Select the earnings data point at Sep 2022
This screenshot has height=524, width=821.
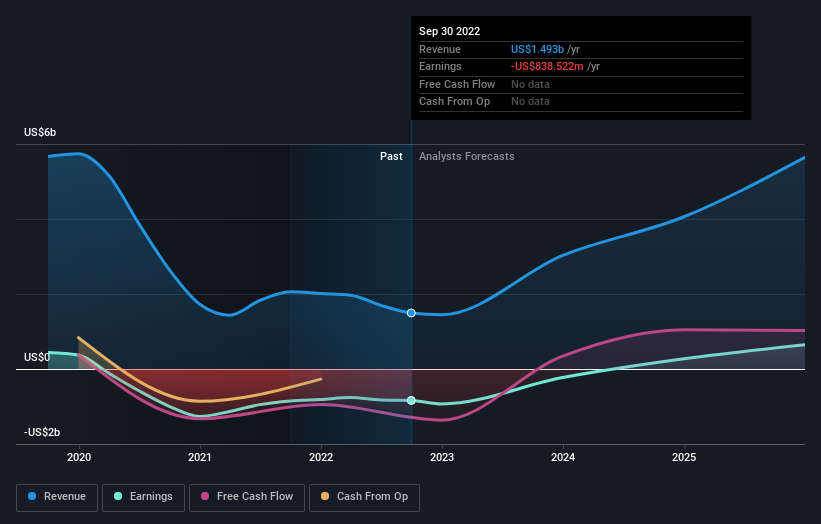click(411, 400)
